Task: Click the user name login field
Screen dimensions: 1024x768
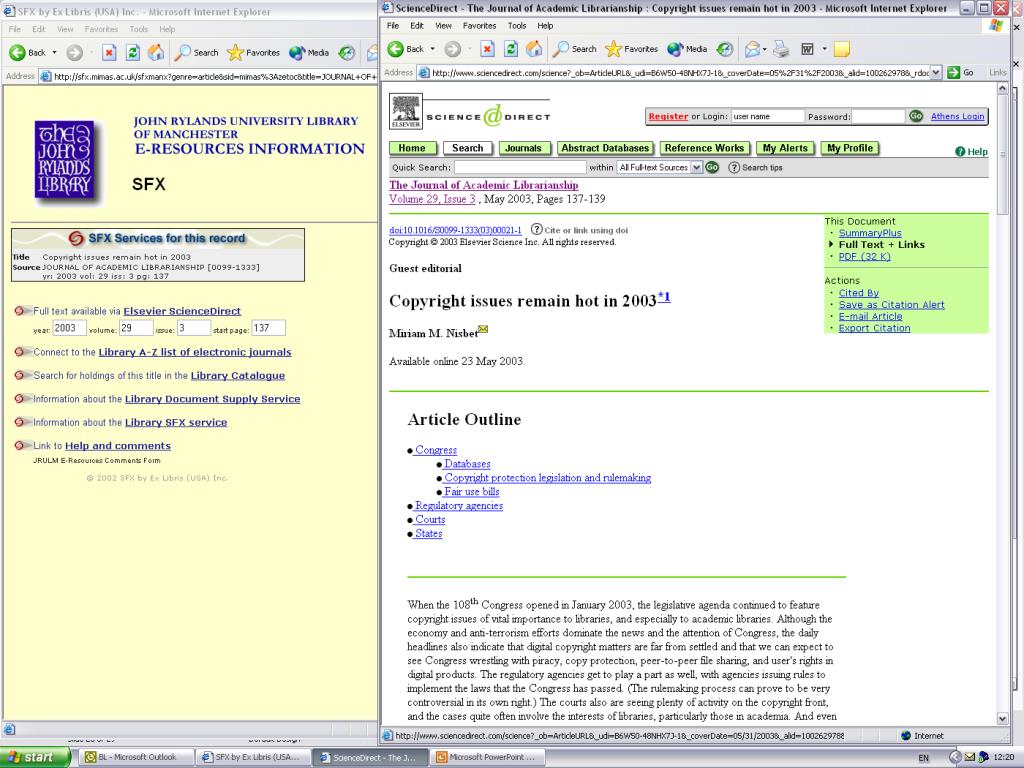Action: coord(767,116)
